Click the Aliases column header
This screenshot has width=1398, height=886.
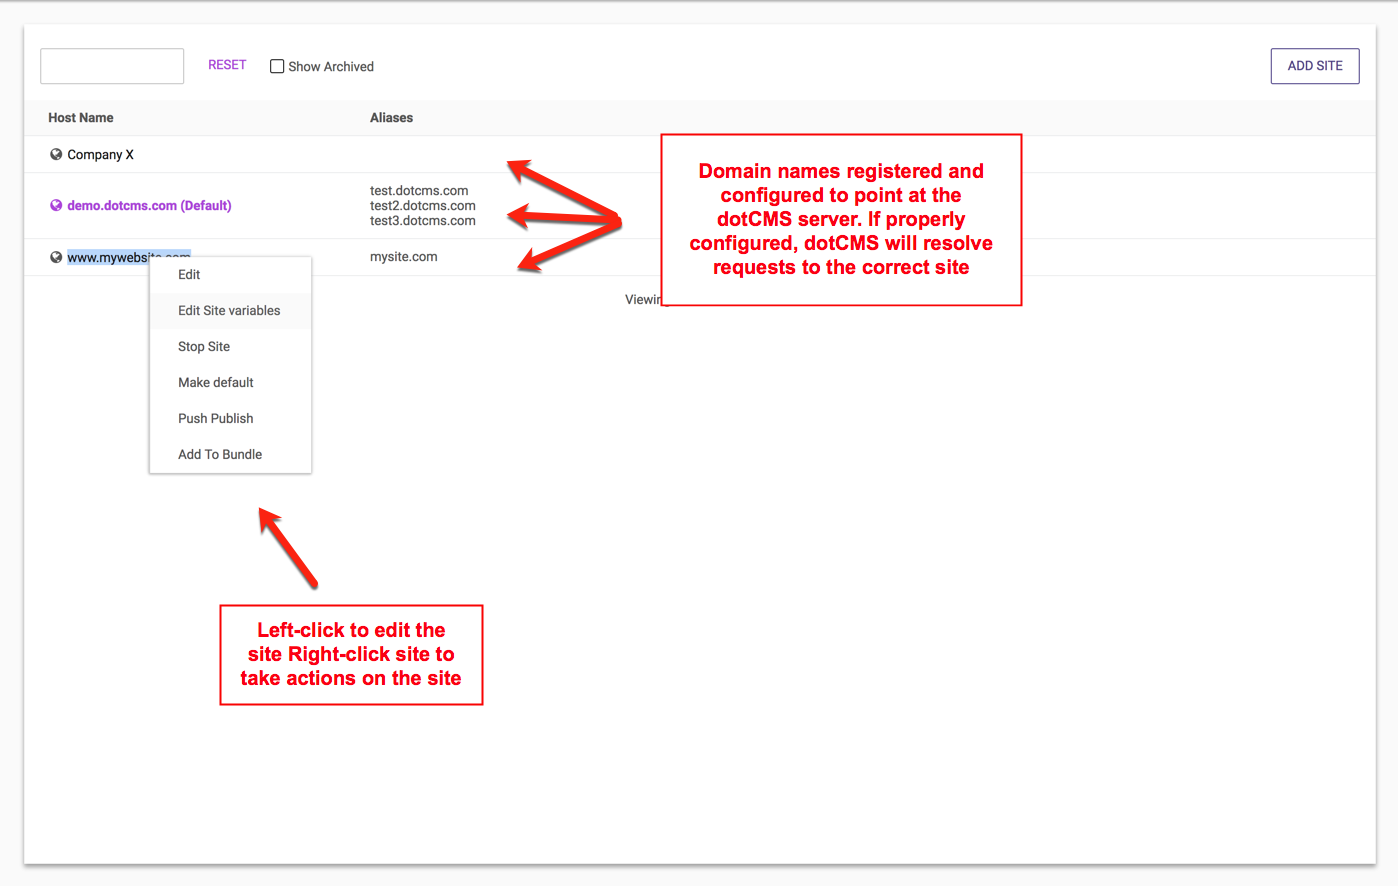(x=391, y=117)
